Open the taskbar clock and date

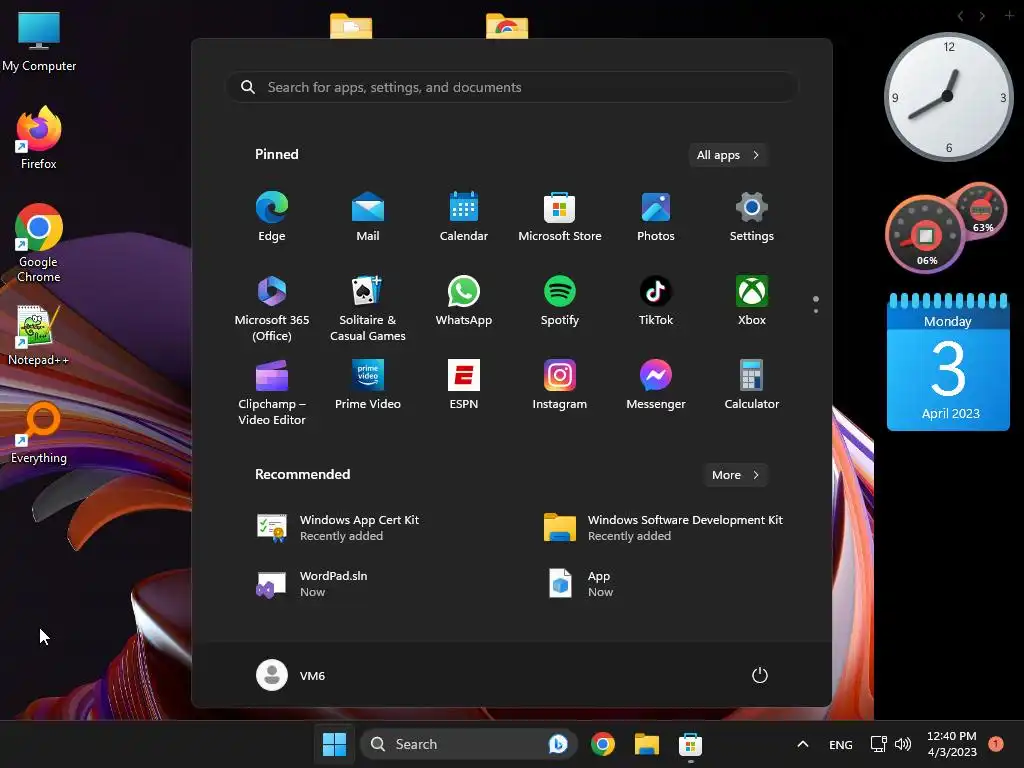[x=952, y=744]
